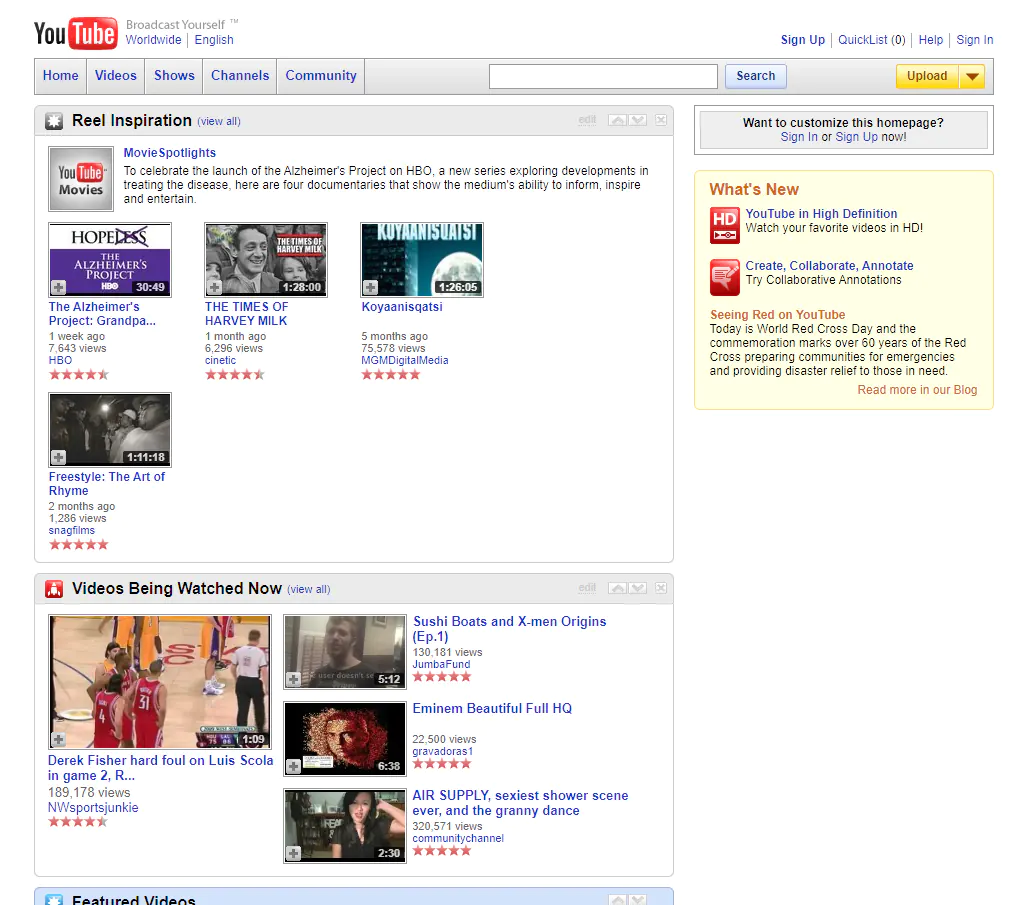
Task: Open QuickList (0) link
Action: (872, 40)
